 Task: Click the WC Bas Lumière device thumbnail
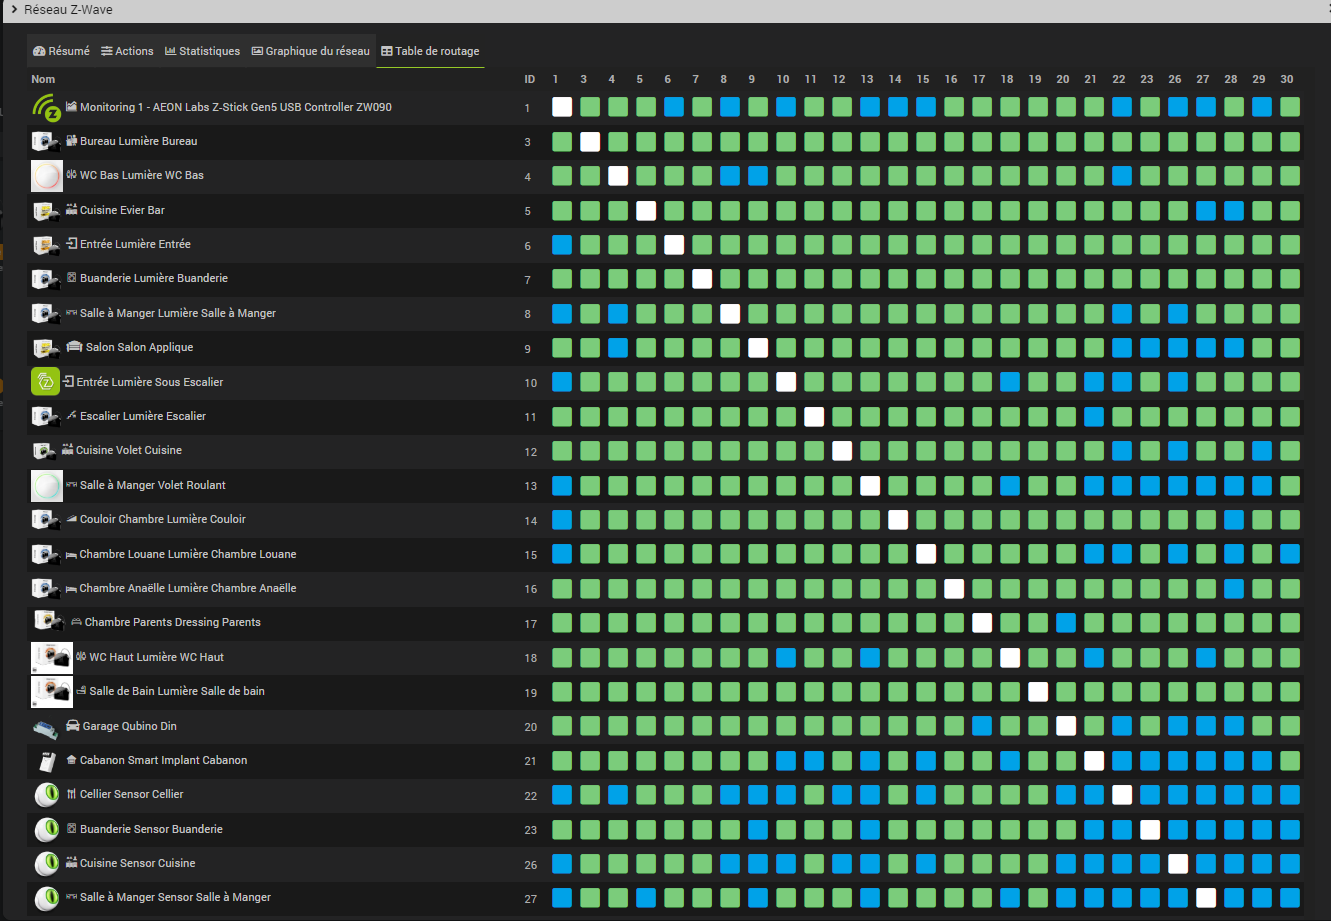(46, 175)
